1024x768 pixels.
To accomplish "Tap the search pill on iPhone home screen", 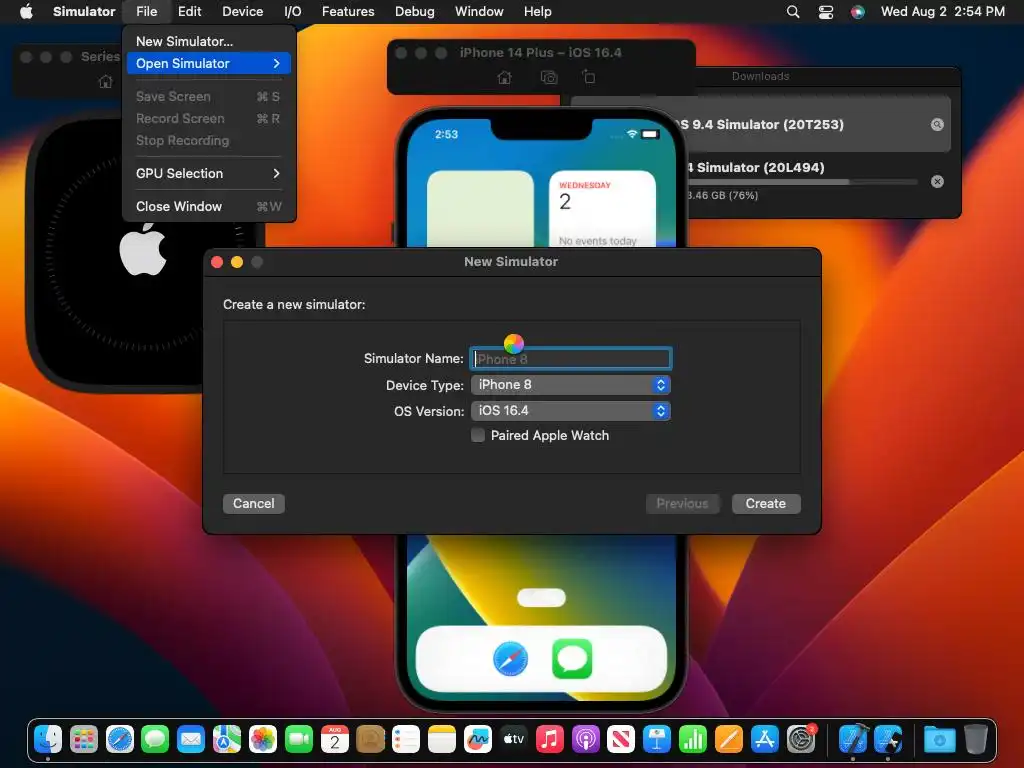I will tap(541, 598).
